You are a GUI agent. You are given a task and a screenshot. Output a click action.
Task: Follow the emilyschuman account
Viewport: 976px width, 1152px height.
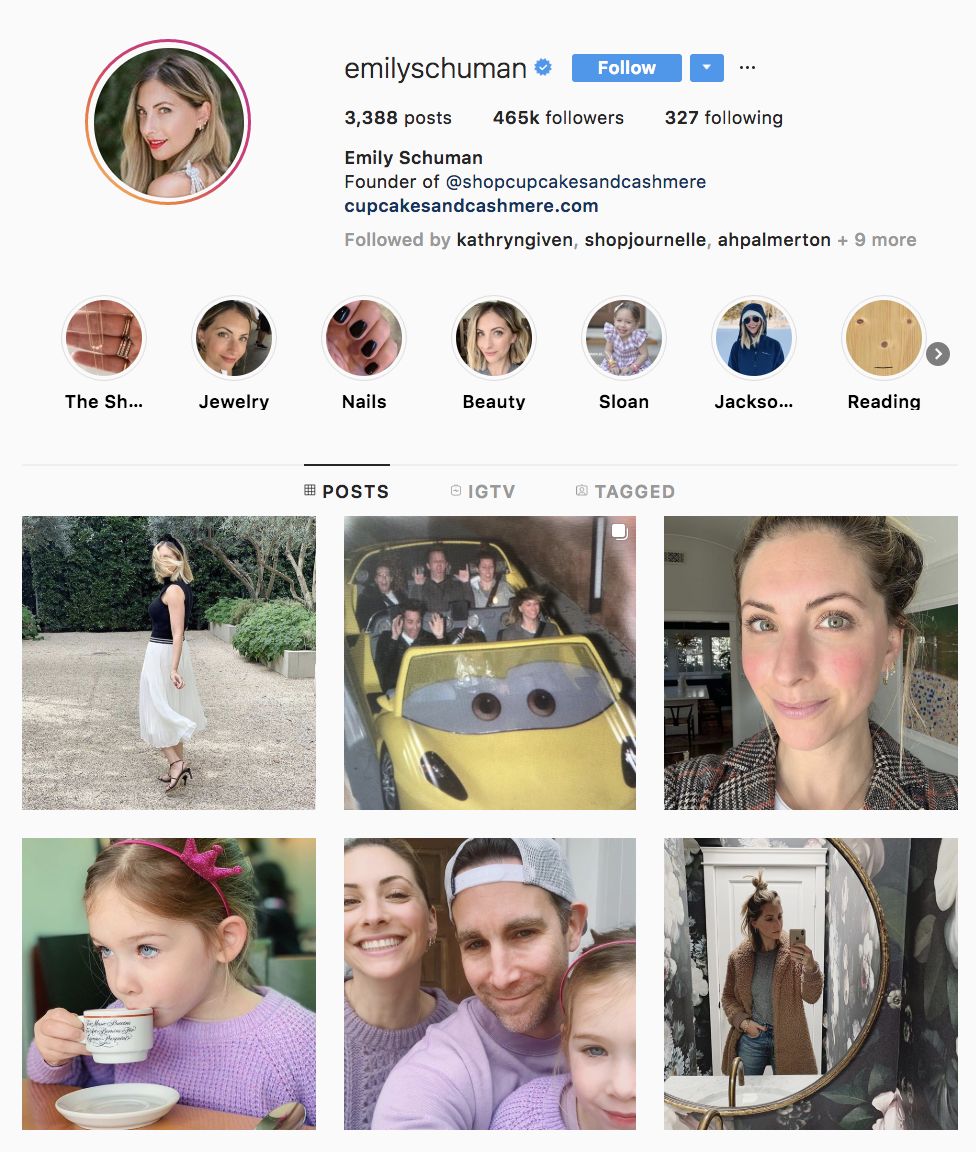627,68
